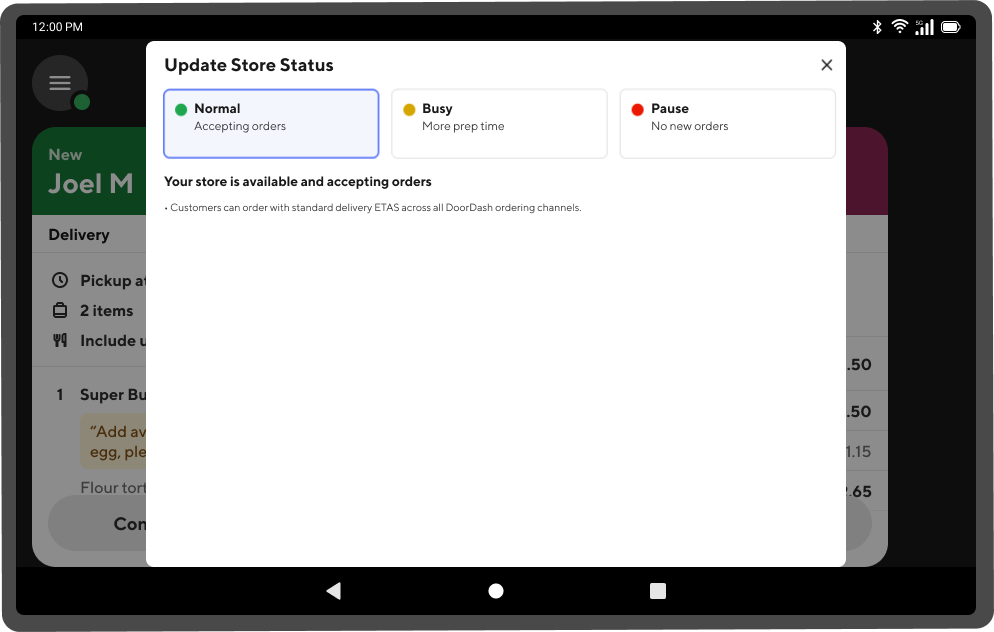Click the 5G signal strength icon

924,27
